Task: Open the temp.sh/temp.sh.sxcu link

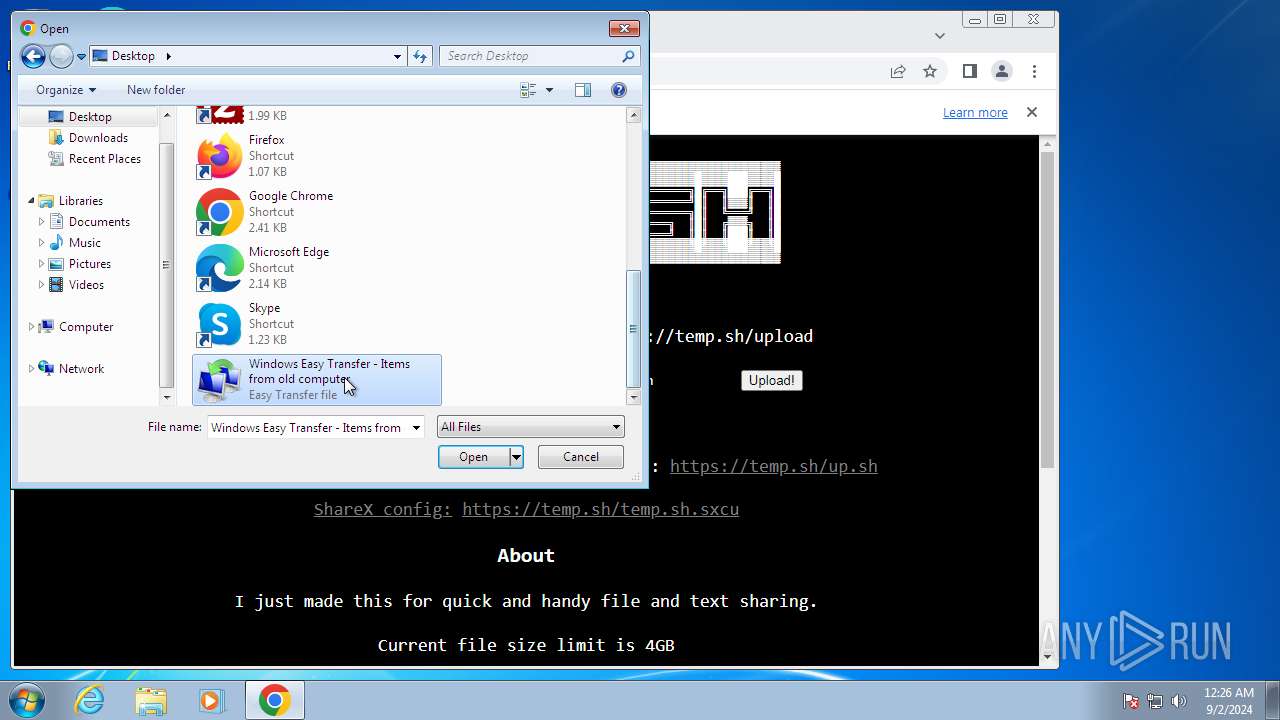Action: point(600,509)
